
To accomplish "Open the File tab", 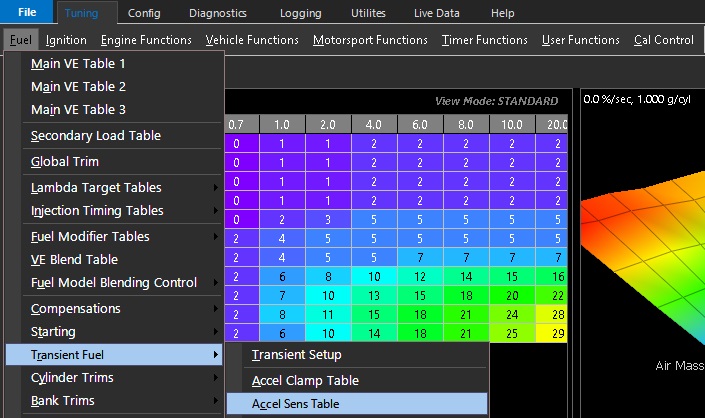I will point(27,13).
